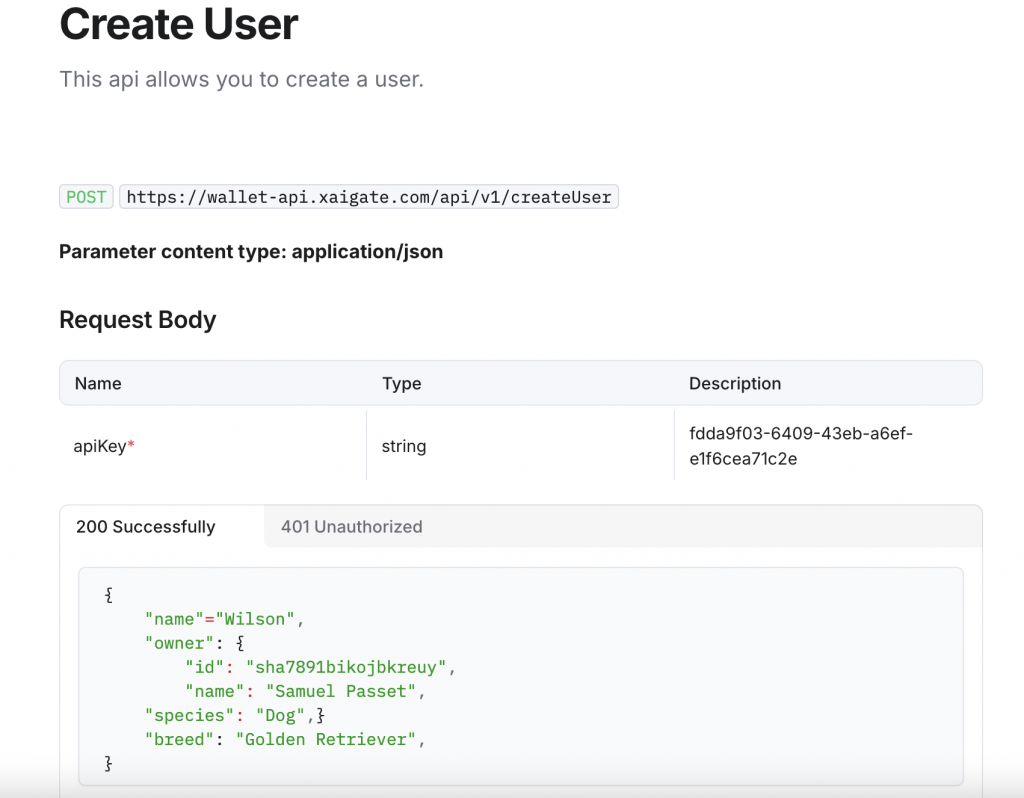This screenshot has width=1024, height=798.
Task: Click the Name column header
Action: point(98,383)
